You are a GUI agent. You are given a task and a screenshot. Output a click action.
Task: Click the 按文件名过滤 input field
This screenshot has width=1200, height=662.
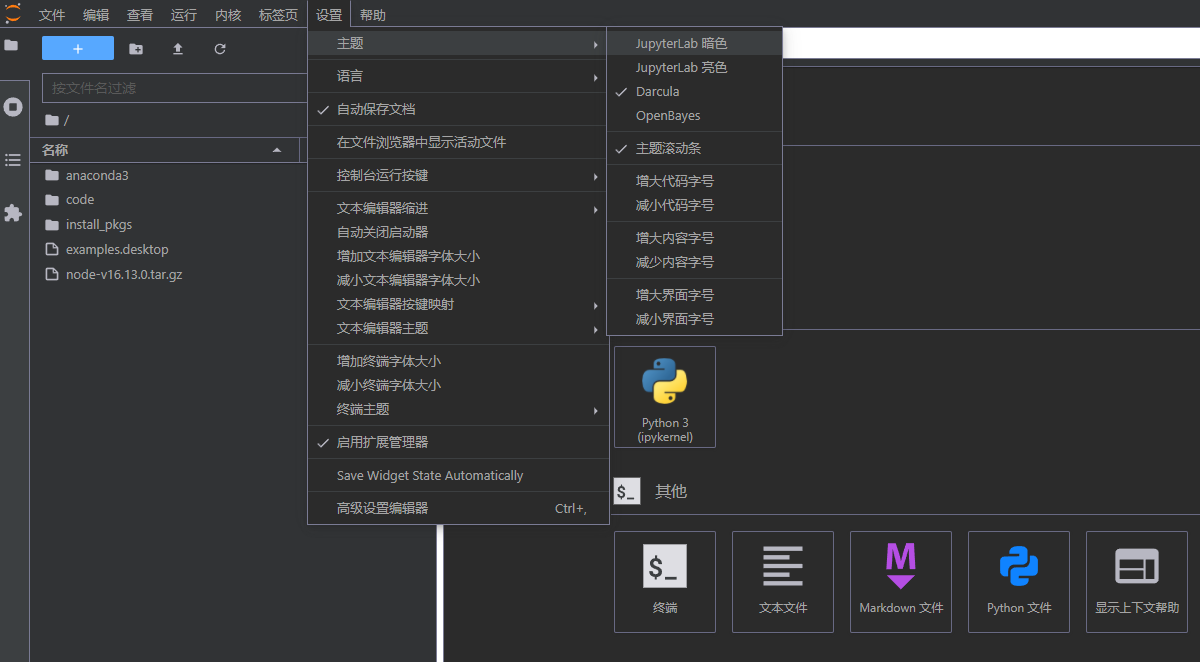tap(175, 88)
